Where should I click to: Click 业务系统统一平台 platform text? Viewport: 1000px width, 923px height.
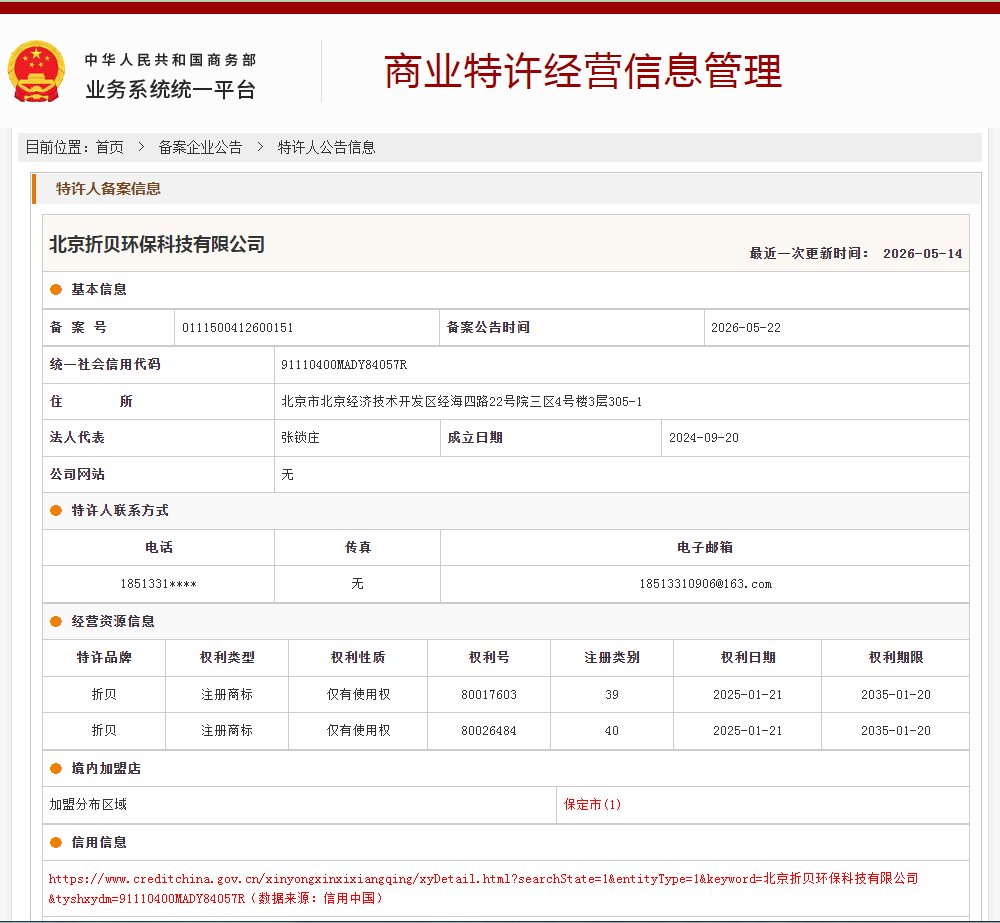pyautogui.click(x=171, y=89)
